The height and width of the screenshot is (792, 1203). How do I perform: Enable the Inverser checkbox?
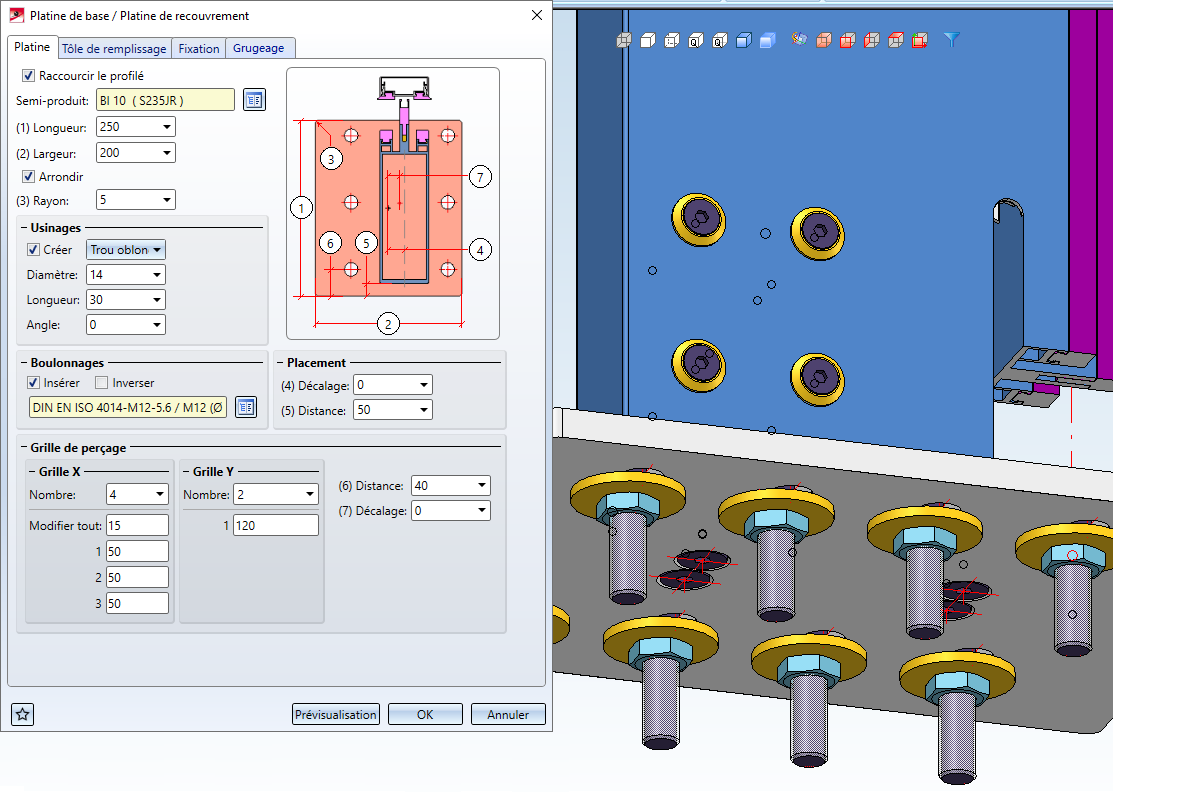point(101,383)
